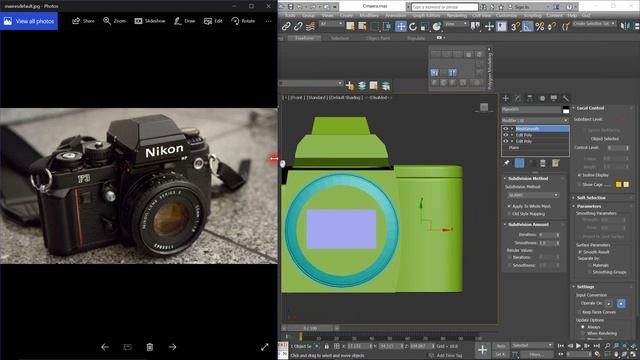Toggle eye visibility of MeshSmooth modifier

point(505,129)
